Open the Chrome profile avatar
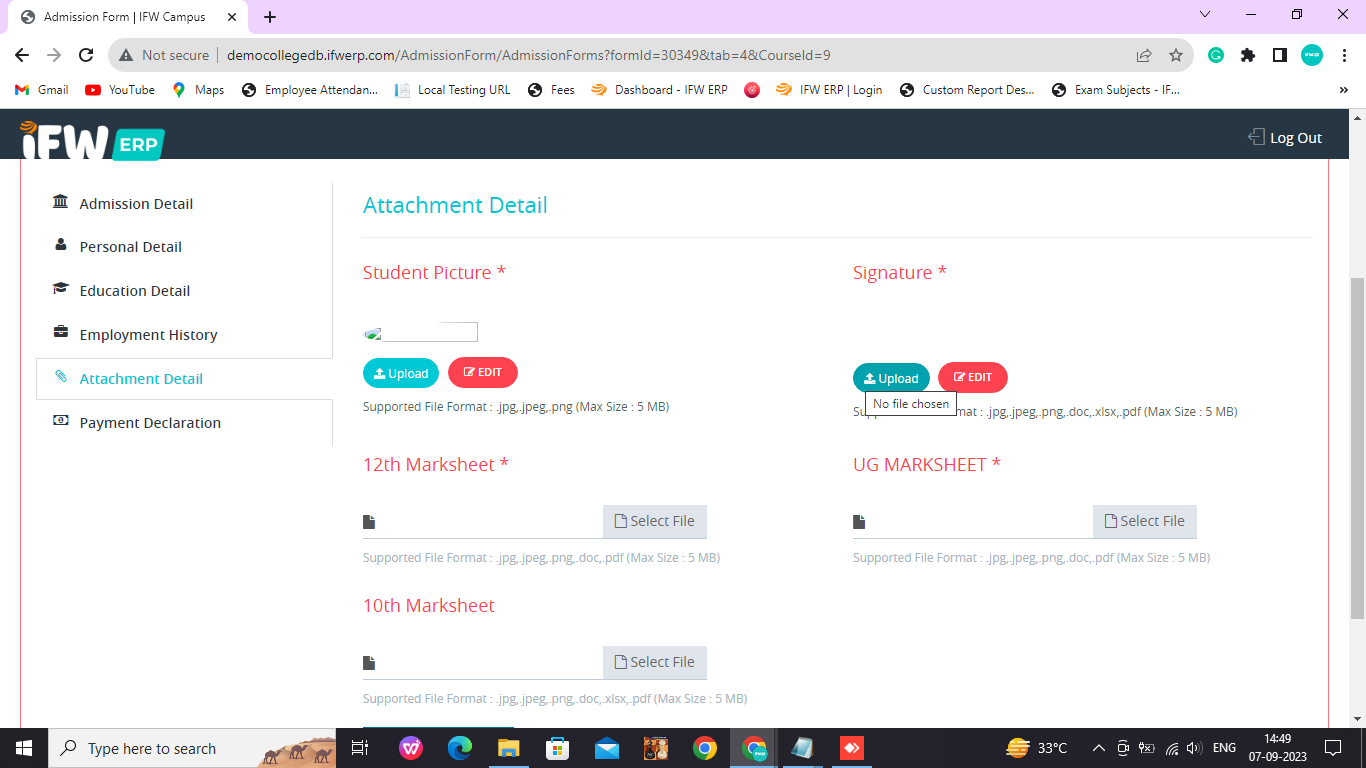This screenshot has width=1366, height=768. (1312, 55)
